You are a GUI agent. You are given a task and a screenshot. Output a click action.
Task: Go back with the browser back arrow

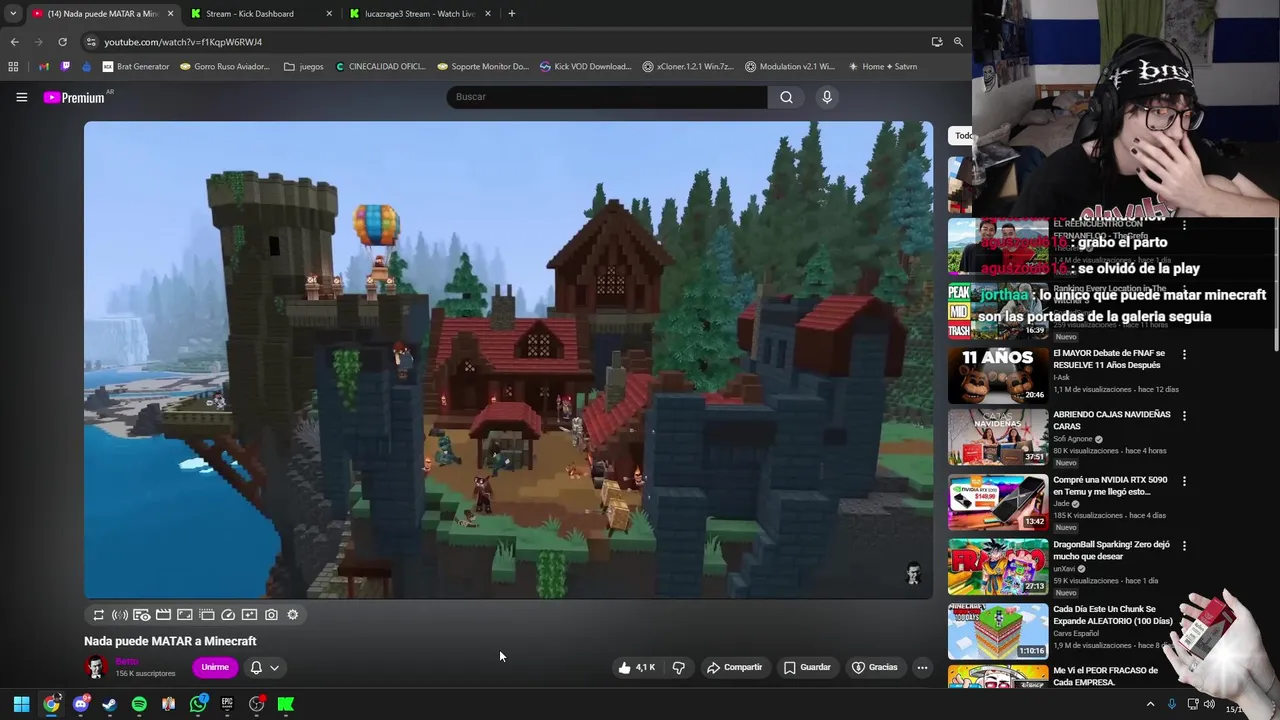coord(14,42)
